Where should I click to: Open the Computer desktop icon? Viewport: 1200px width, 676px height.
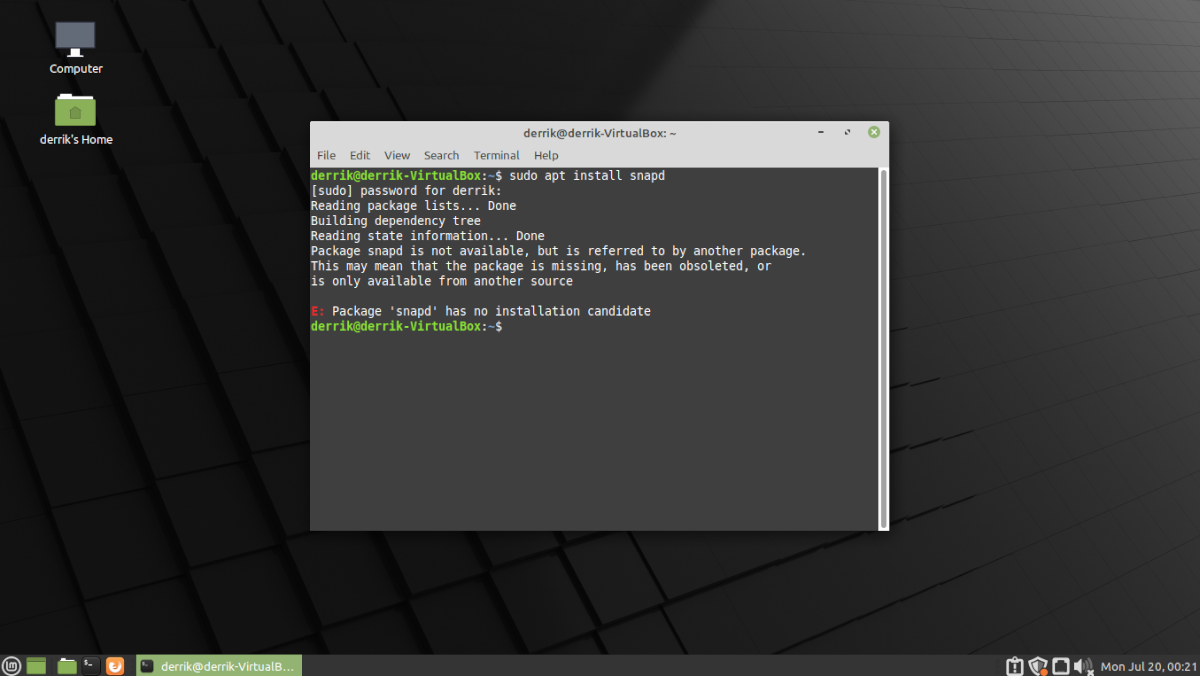pos(76,48)
